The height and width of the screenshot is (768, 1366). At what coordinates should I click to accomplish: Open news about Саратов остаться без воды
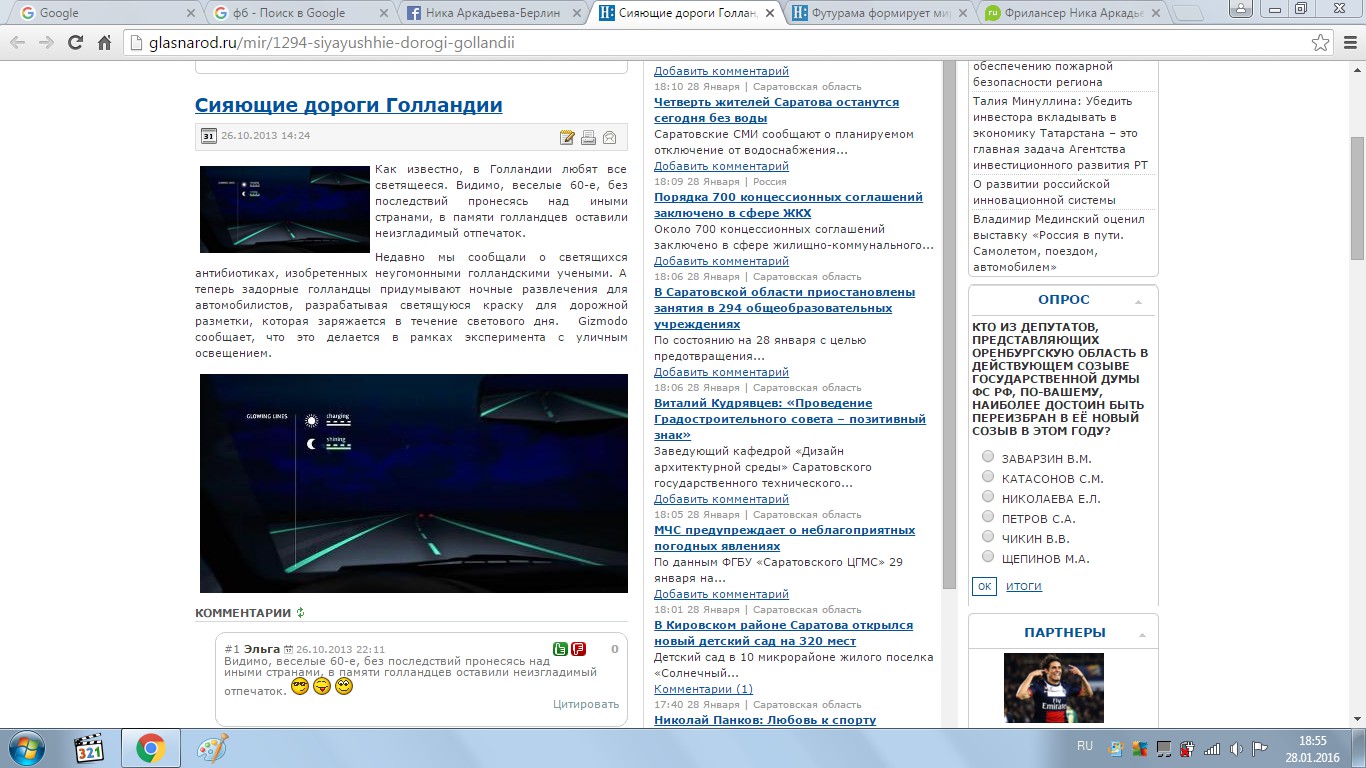776,110
